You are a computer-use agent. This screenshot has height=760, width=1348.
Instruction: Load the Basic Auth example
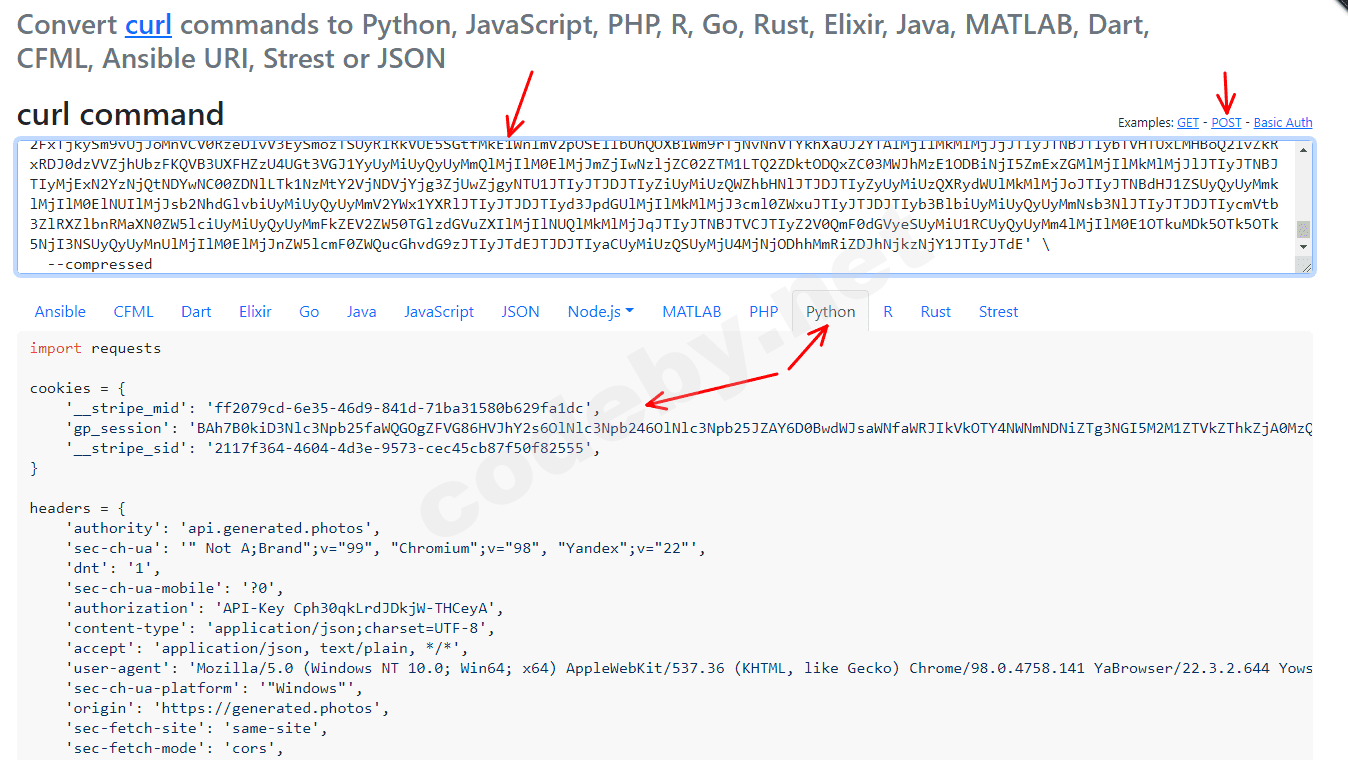pyautogui.click(x=1283, y=123)
